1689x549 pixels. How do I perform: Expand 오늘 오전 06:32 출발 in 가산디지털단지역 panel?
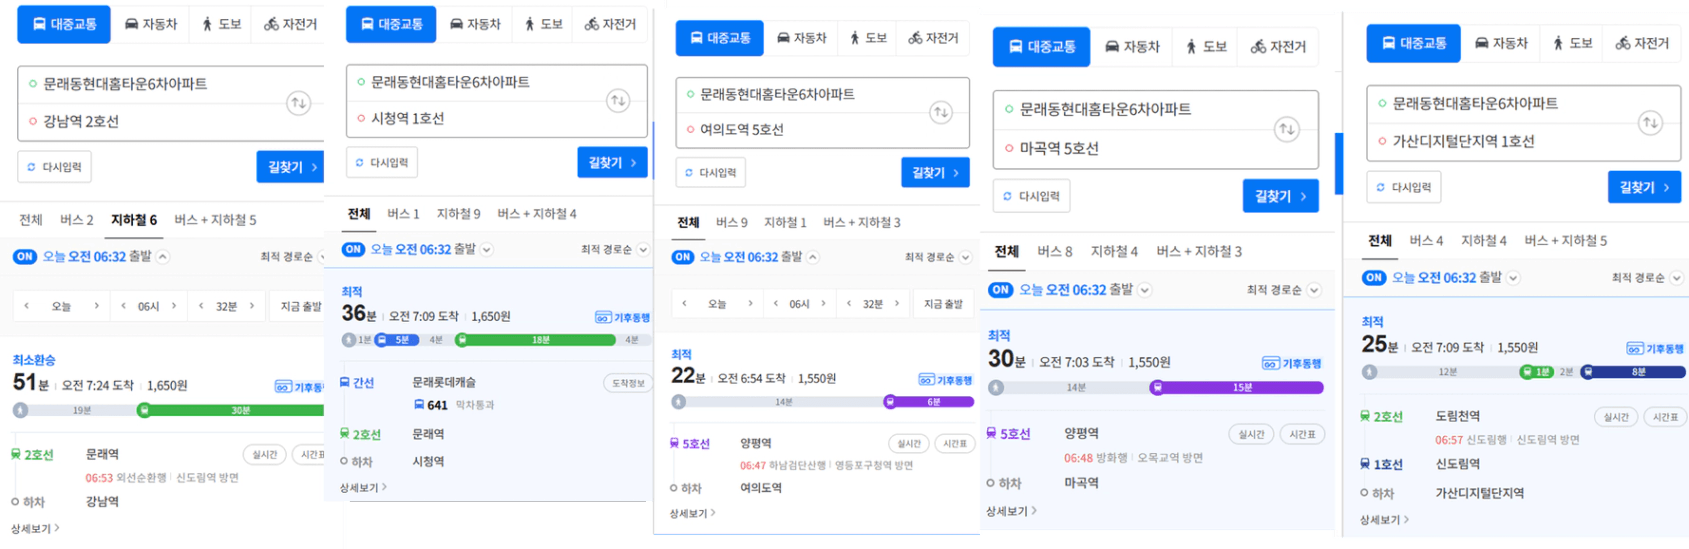[x=1513, y=277]
